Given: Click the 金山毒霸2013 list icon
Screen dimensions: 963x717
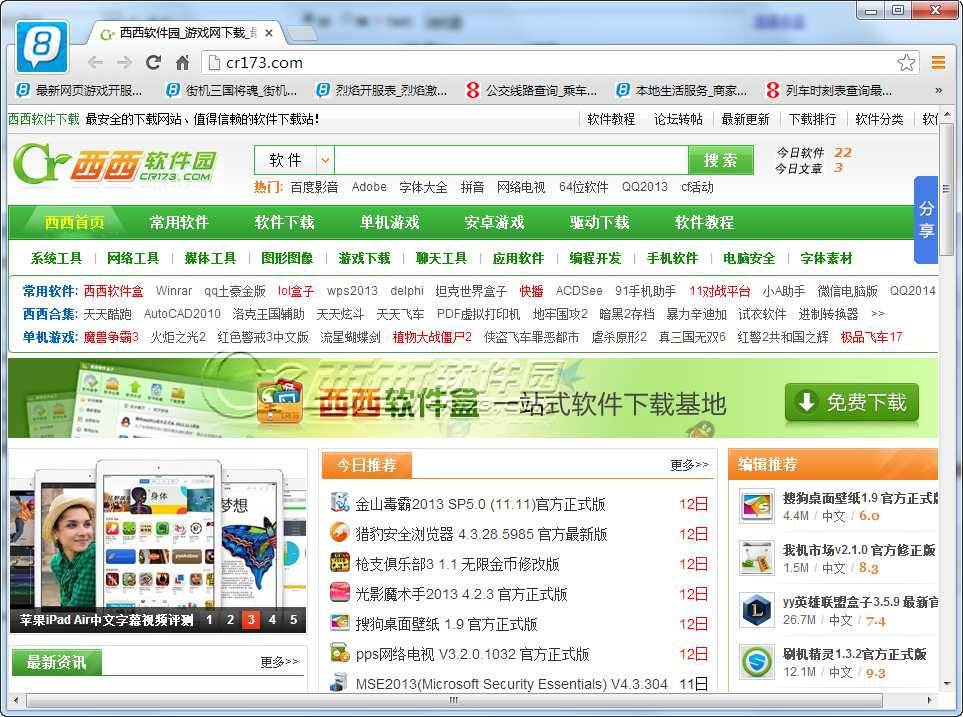Looking at the screenshot, I should click(340, 503).
